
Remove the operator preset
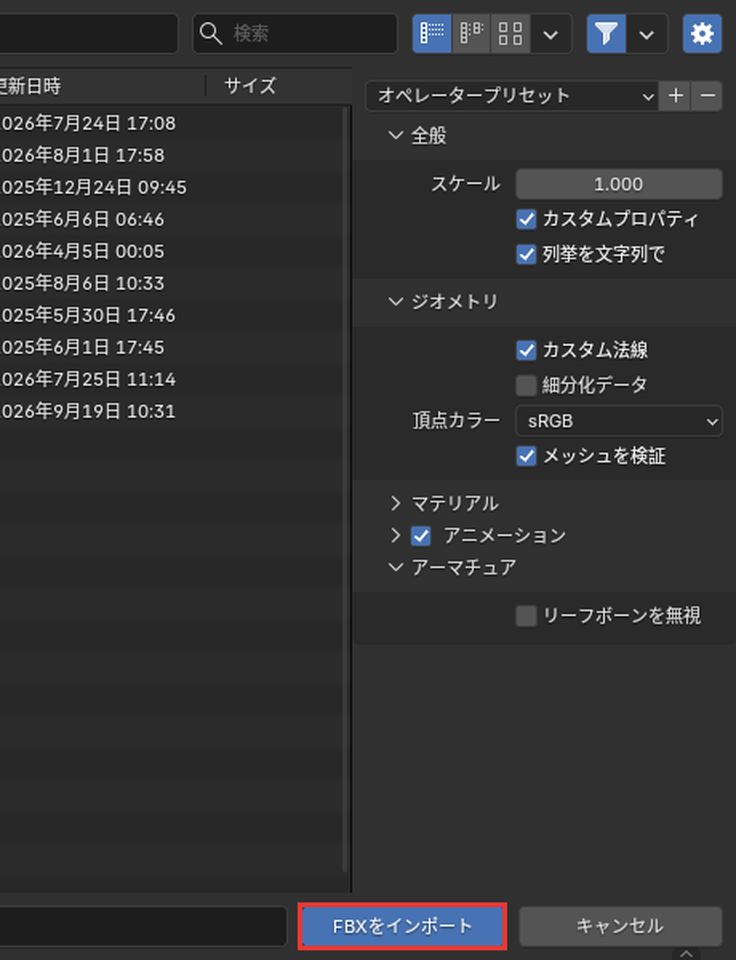coord(707,96)
